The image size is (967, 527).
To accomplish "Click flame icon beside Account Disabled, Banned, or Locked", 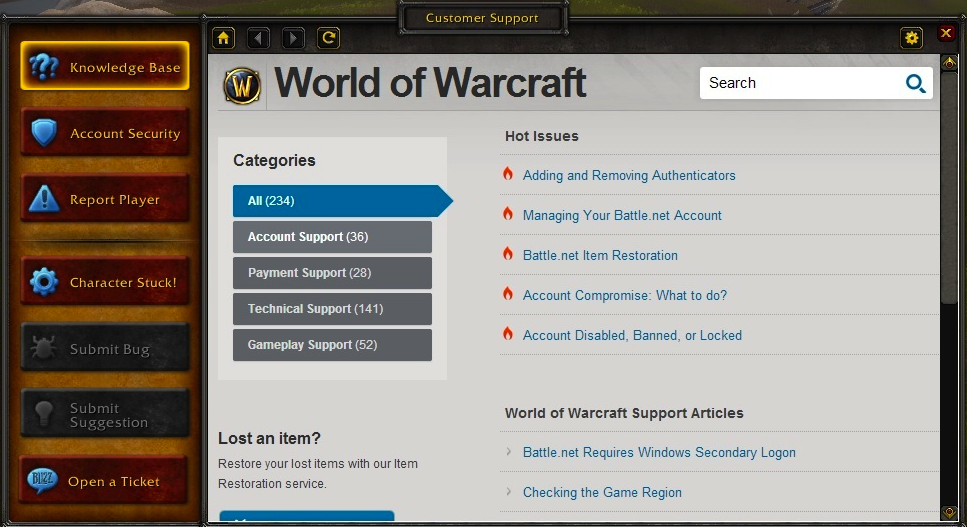I will coord(508,334).
